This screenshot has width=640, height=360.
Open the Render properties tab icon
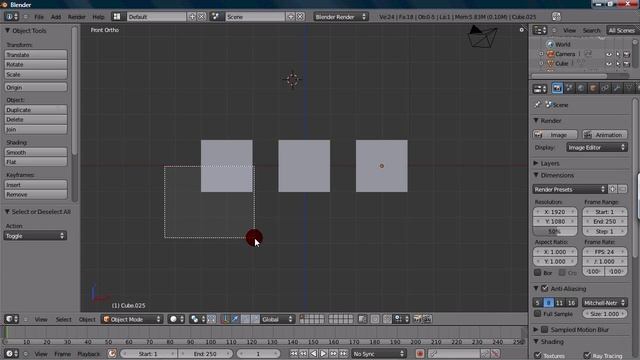(x=557, y=88)
